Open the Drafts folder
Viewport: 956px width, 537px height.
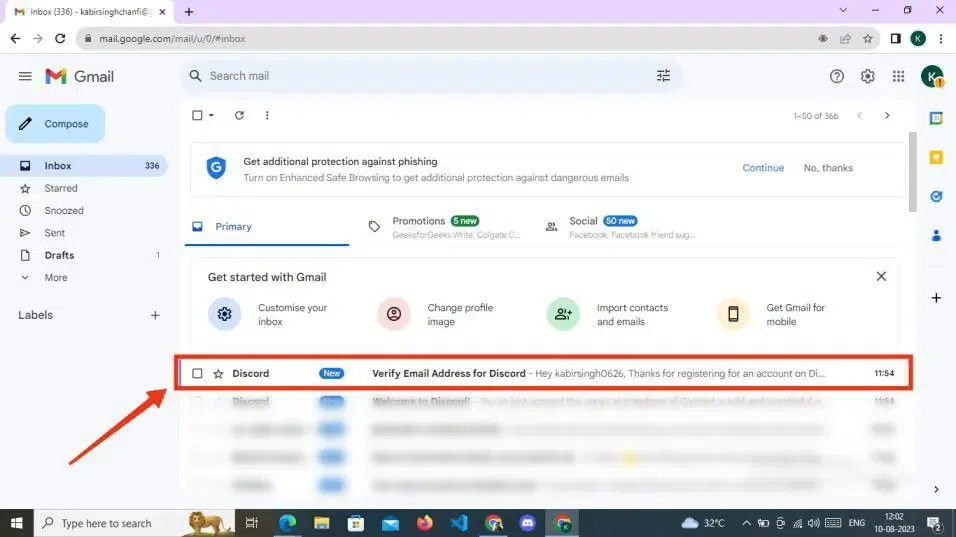click(x=85, y=255)
